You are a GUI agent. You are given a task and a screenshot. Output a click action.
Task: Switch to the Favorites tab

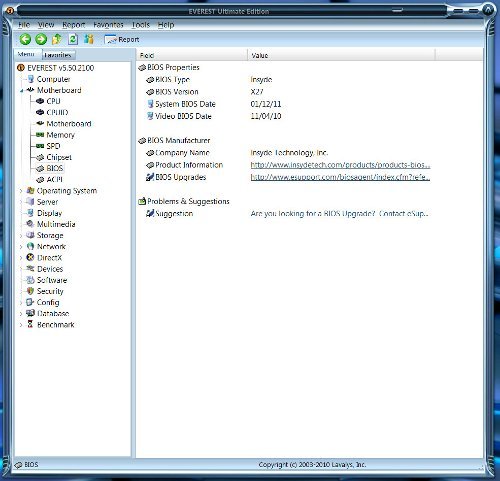(57, 55)
